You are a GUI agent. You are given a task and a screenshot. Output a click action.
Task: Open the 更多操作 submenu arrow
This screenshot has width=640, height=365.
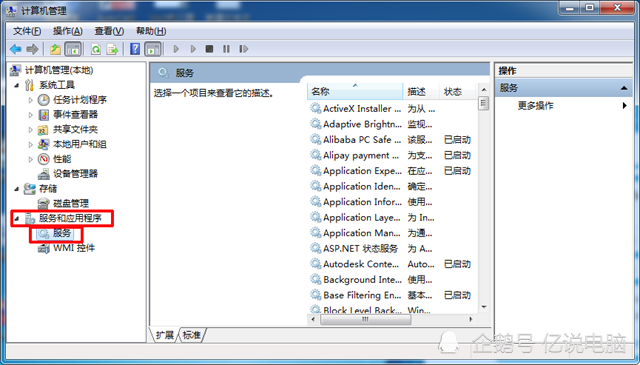pos(624,106)
